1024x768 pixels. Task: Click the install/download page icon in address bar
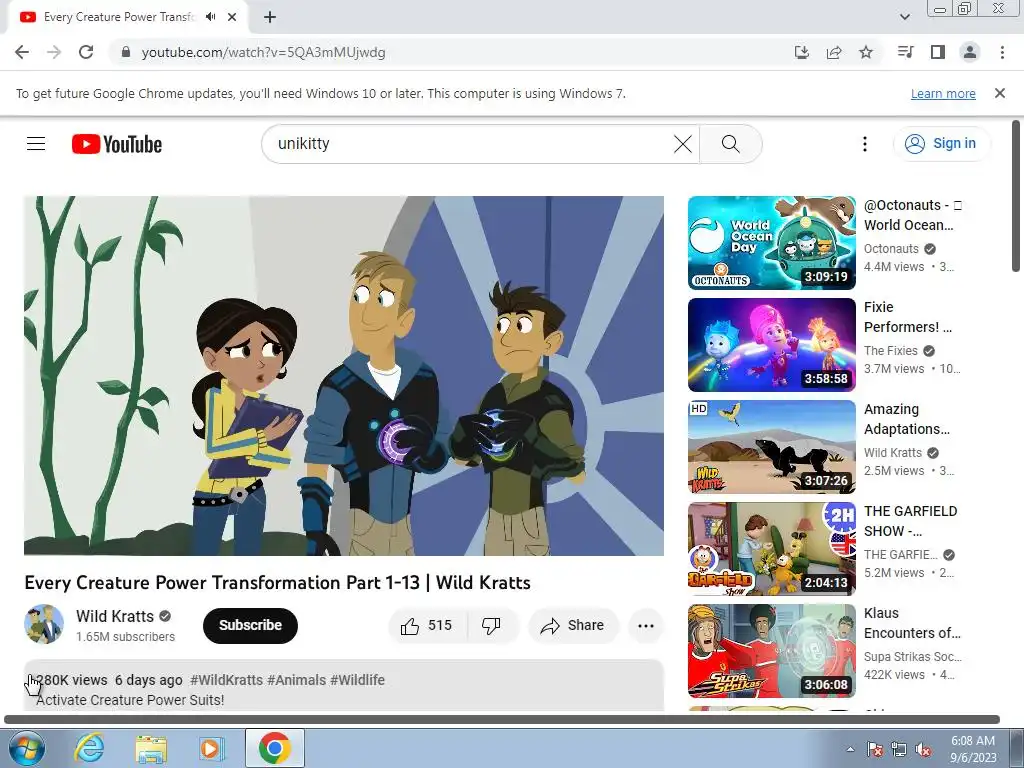coord(802,52)
